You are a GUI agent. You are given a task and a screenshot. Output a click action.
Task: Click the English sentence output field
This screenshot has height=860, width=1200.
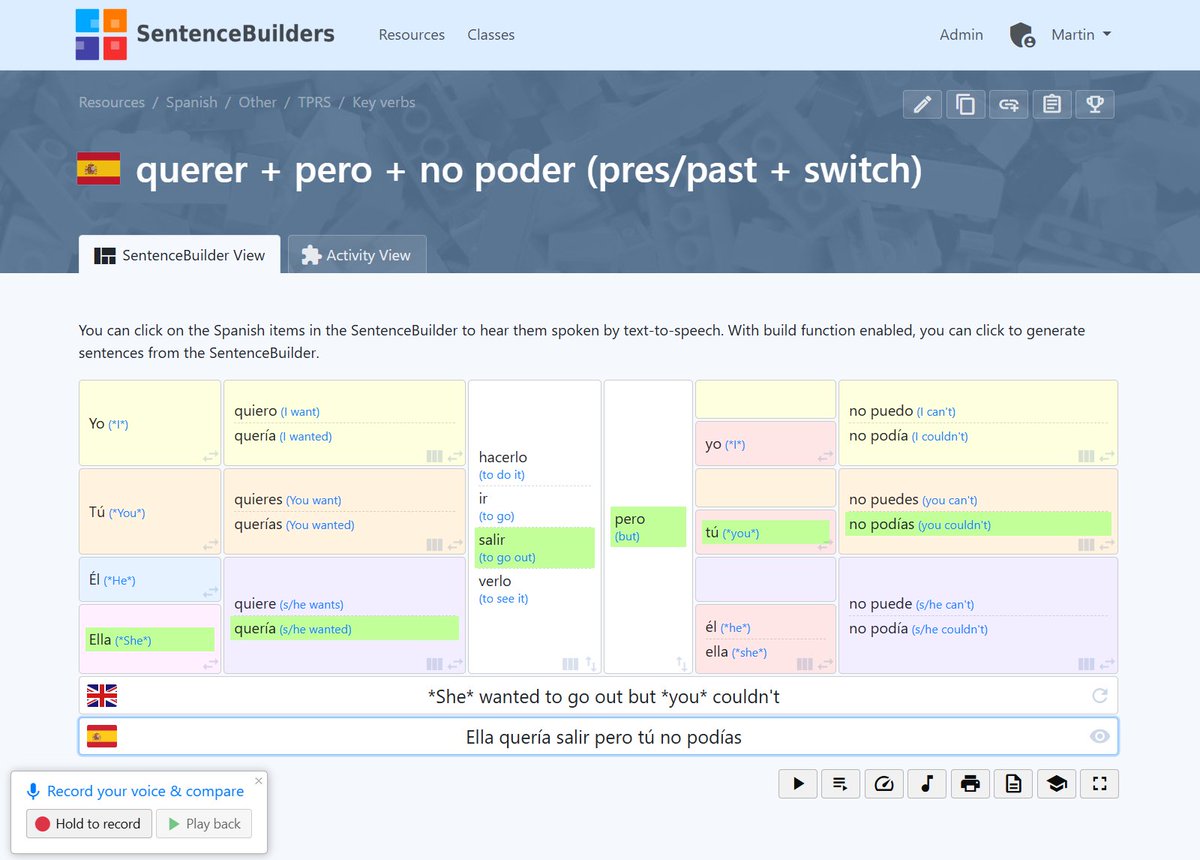click(598, 696)
